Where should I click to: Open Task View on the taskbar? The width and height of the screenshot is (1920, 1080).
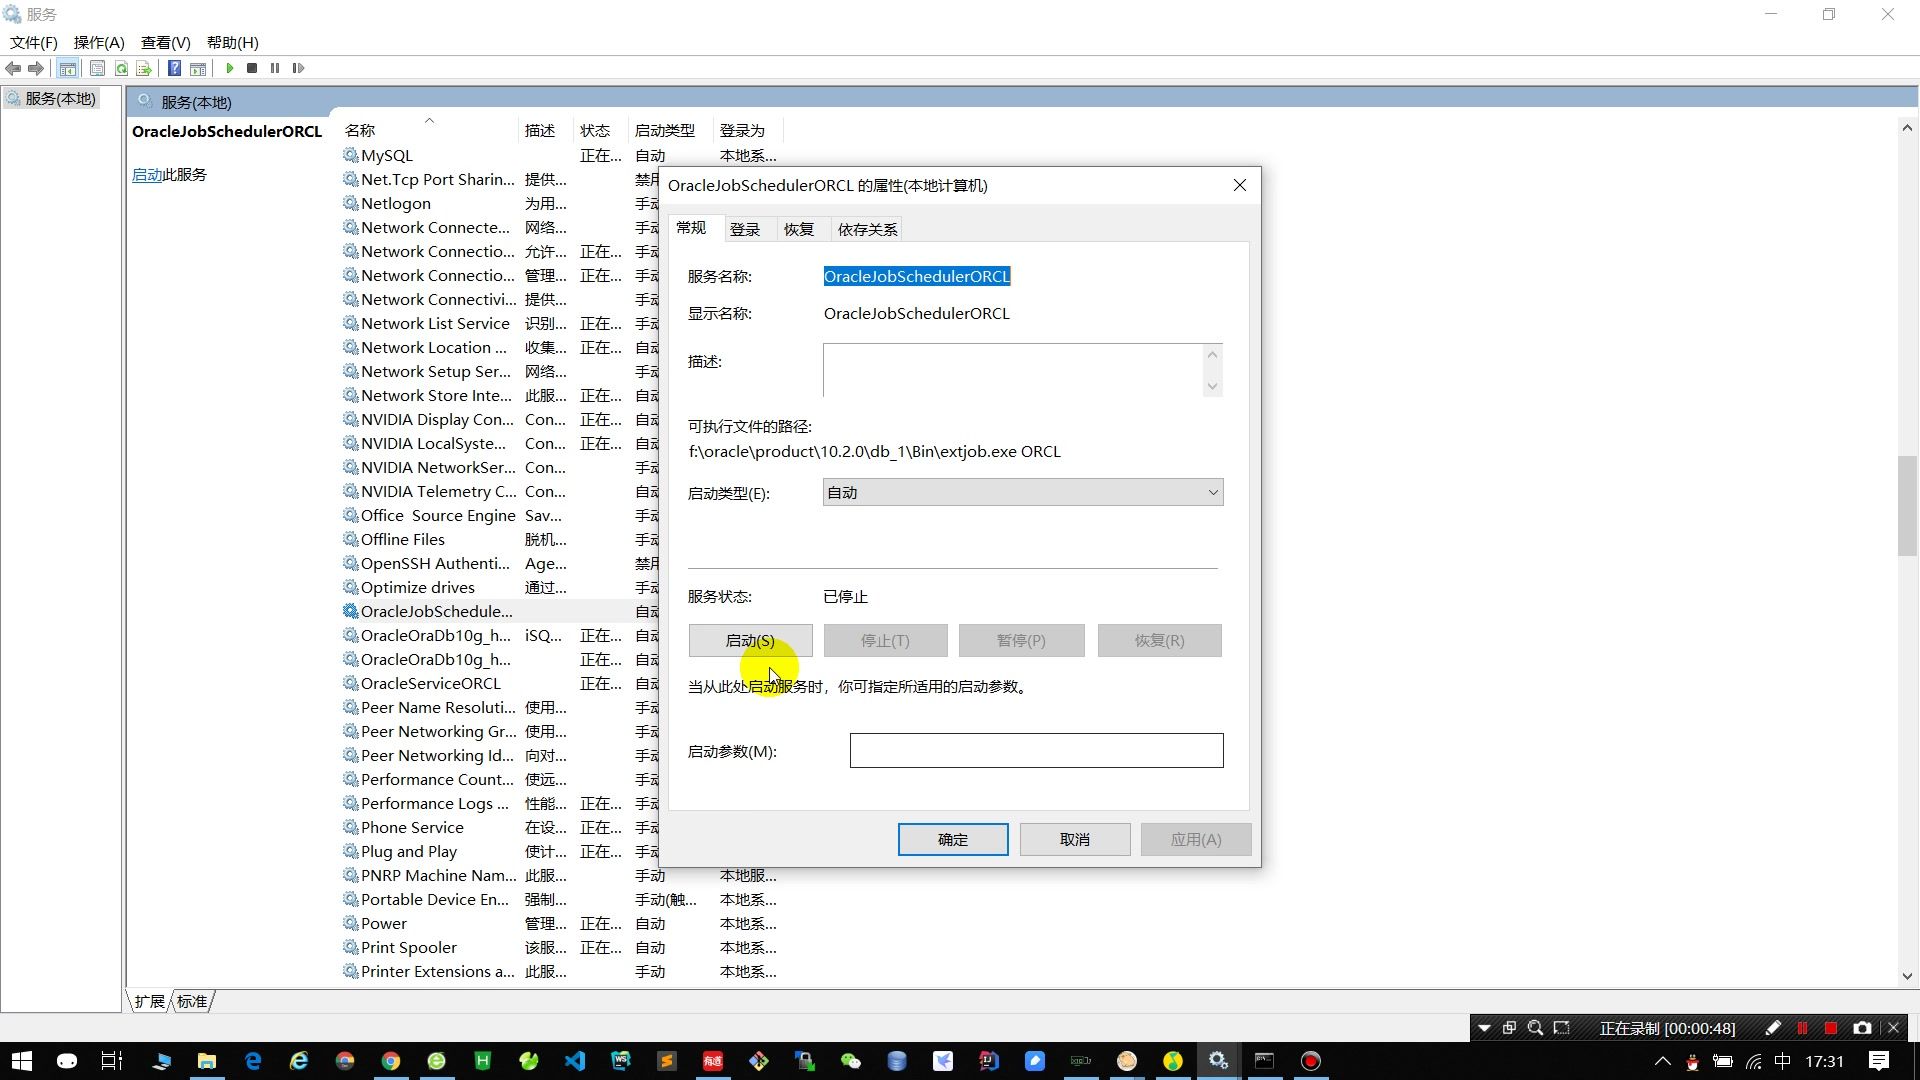pyautogui.click(x=112, y=1061)
